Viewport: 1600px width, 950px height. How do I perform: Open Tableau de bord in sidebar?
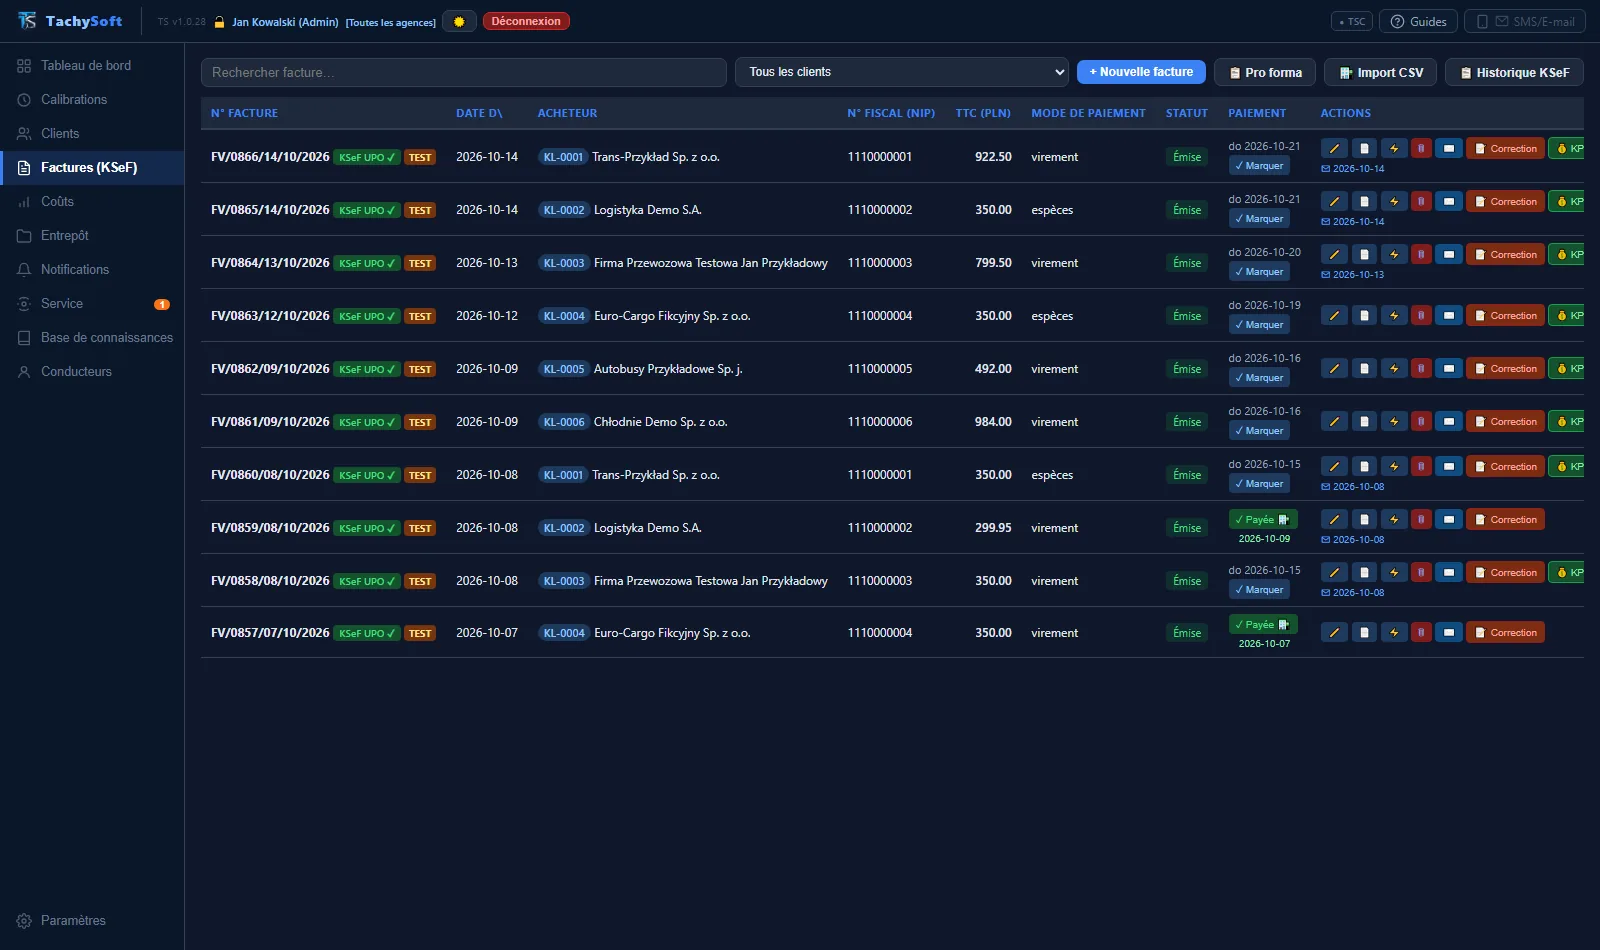tap(92, 65)
